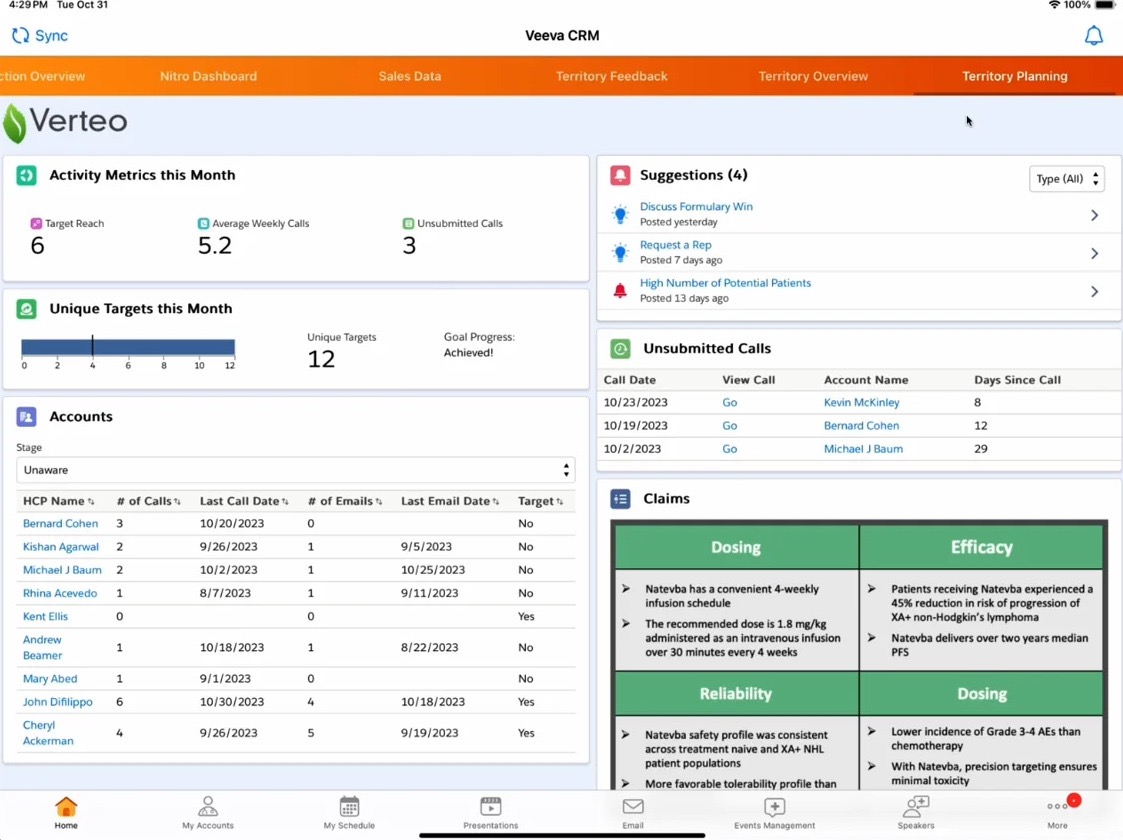Open Michael J Baum in Unsubmitted Calls
The height and width of the screenshot is (840, 1123).
coord(863,449)
